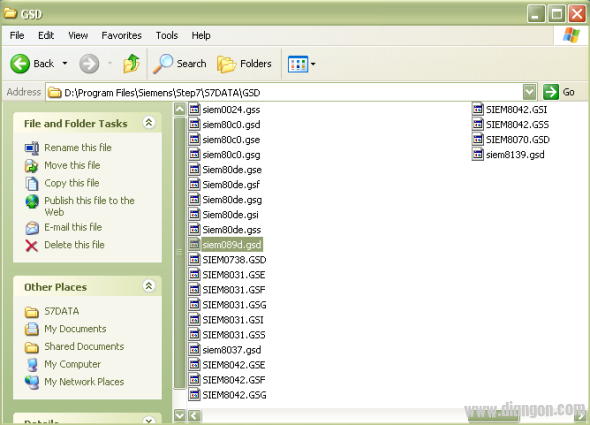The width and height of the screenshot is (590, 425).
Task: Click the green Go arrow button
Action: (x=551, y=92)
